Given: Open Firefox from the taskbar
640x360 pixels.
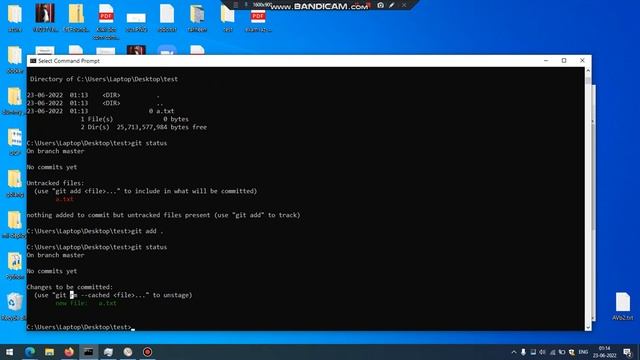Looking at the screenshot, I should click(x=69, y=352).
